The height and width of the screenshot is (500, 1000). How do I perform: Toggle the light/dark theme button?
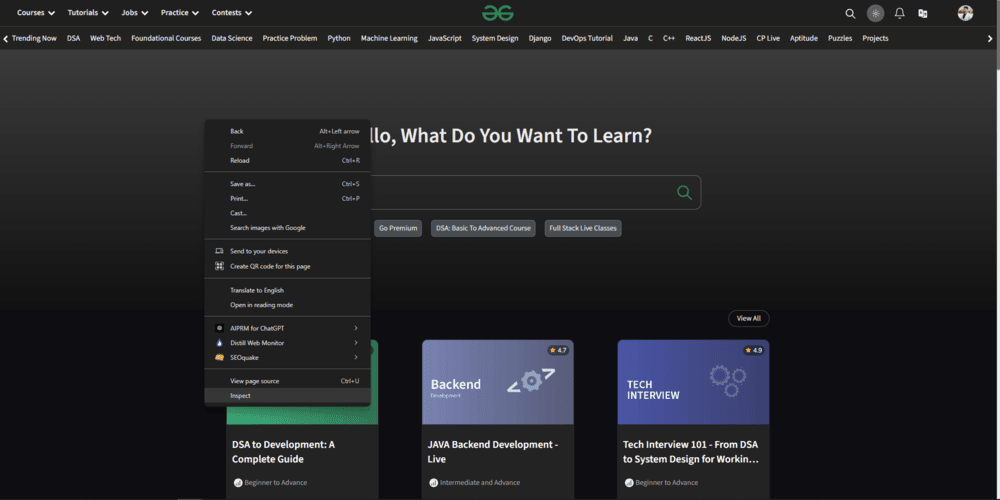tap(875, 13)
